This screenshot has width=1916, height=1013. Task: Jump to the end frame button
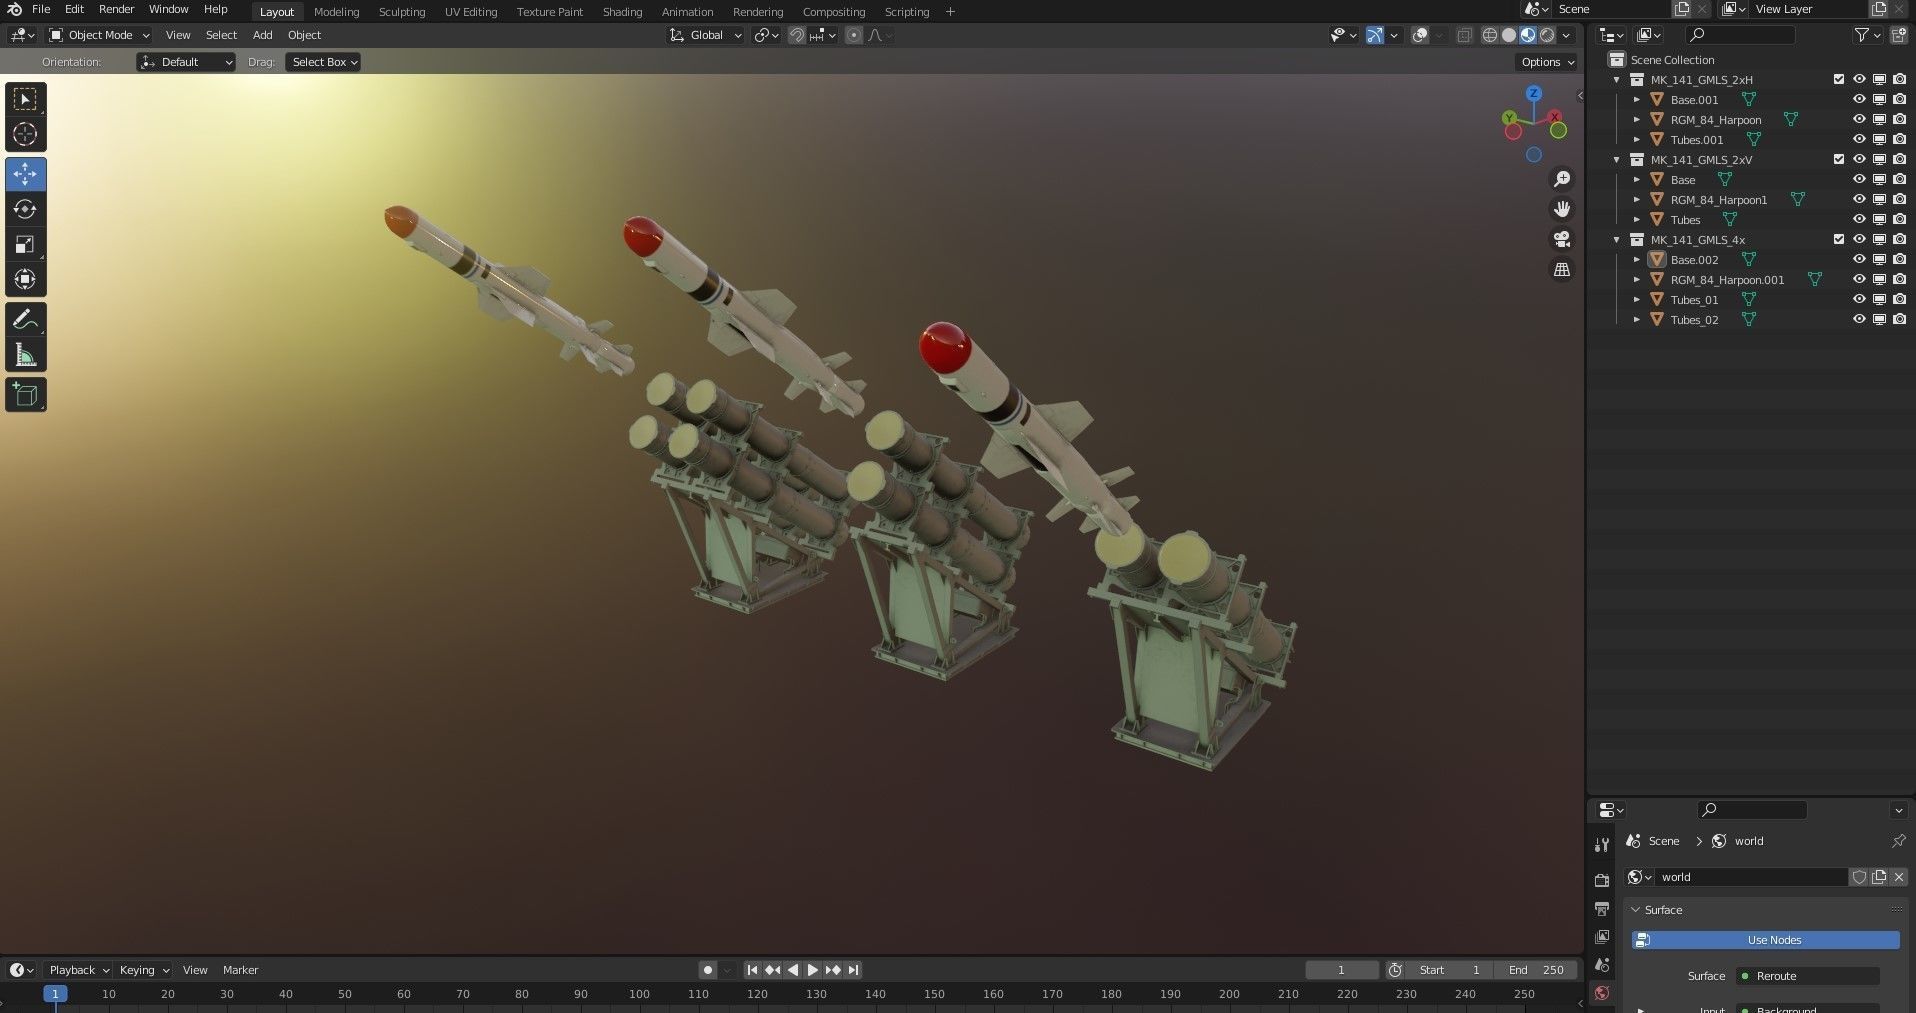[x=853, y=970]
